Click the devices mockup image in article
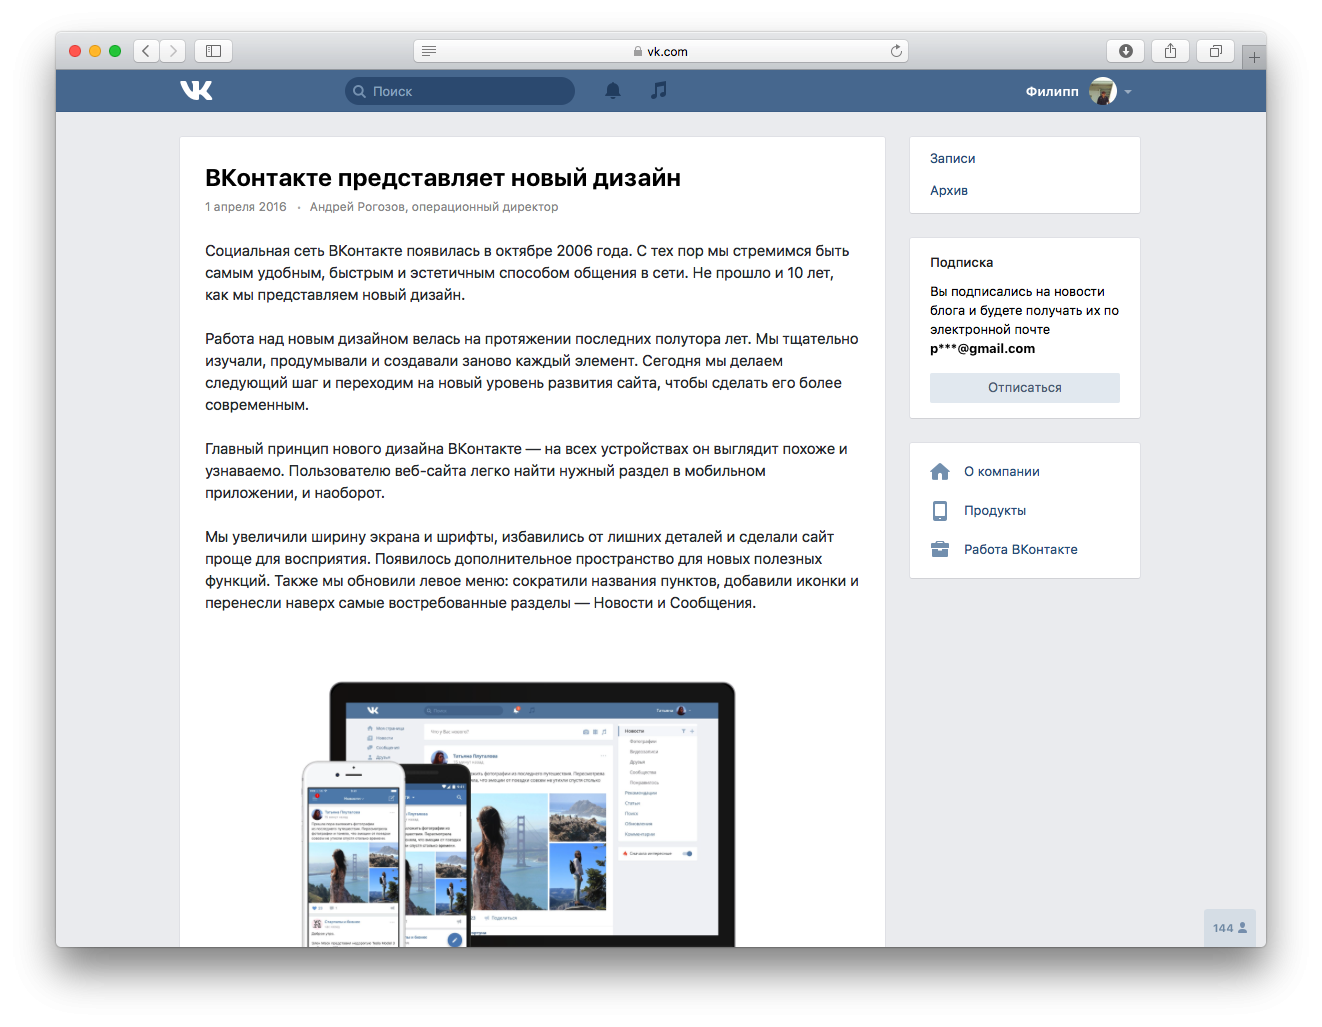This screenshot has width=1322, height=1027. click(x=519, y=814)
